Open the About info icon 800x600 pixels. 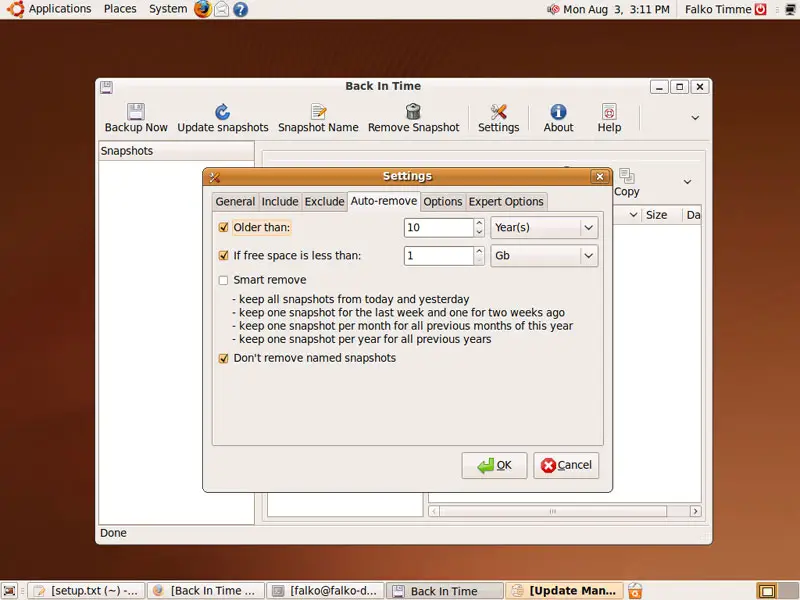(x=558, y=111)
